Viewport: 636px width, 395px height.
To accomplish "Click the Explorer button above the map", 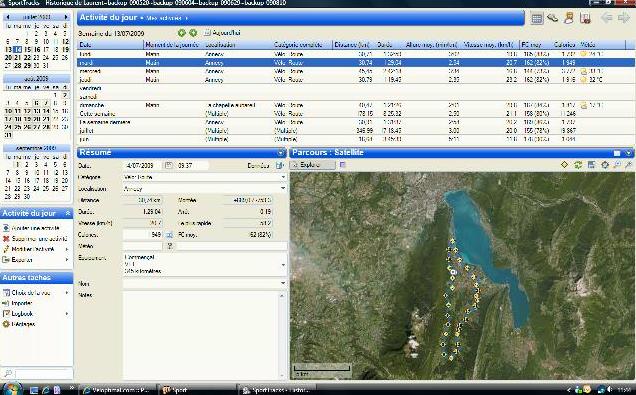I will (312, 165).
